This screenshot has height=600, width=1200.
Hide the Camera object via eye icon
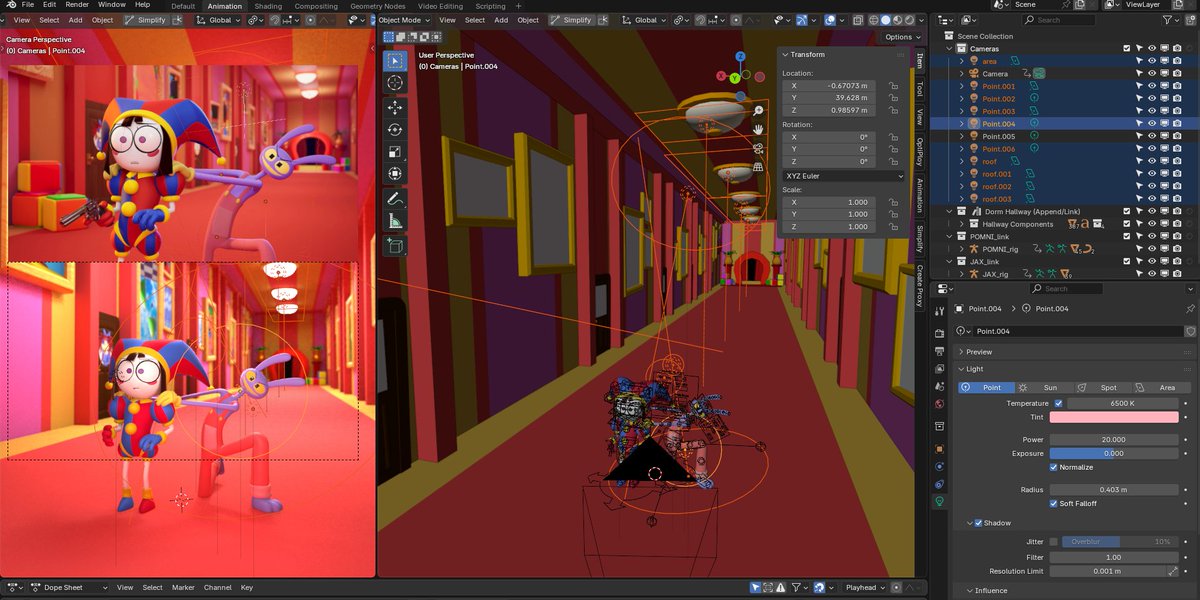point(1152,74)
